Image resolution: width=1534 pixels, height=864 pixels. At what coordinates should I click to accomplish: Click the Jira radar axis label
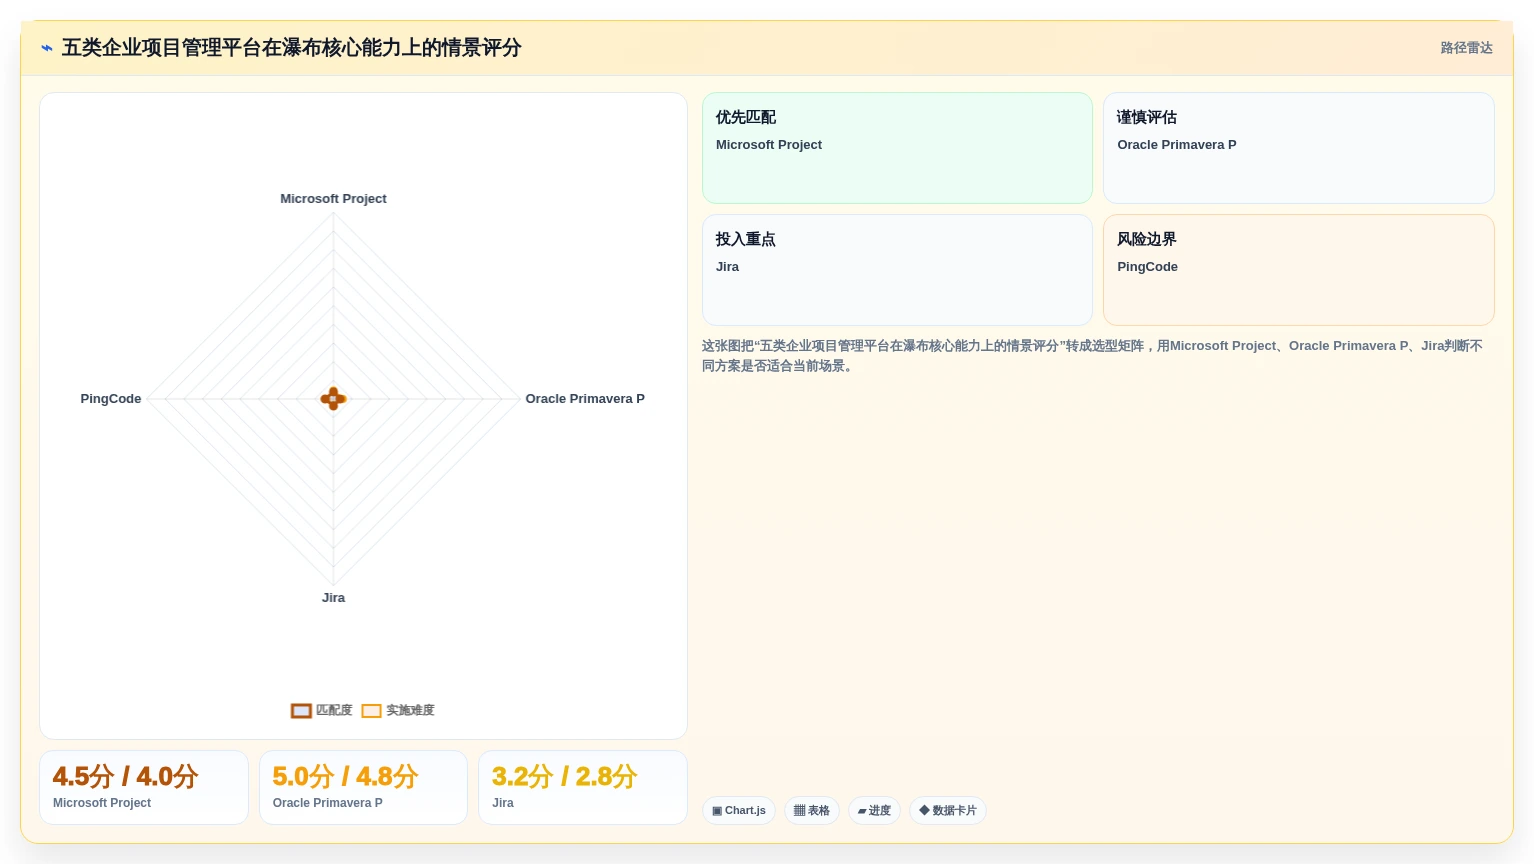(x=333, y=598)
